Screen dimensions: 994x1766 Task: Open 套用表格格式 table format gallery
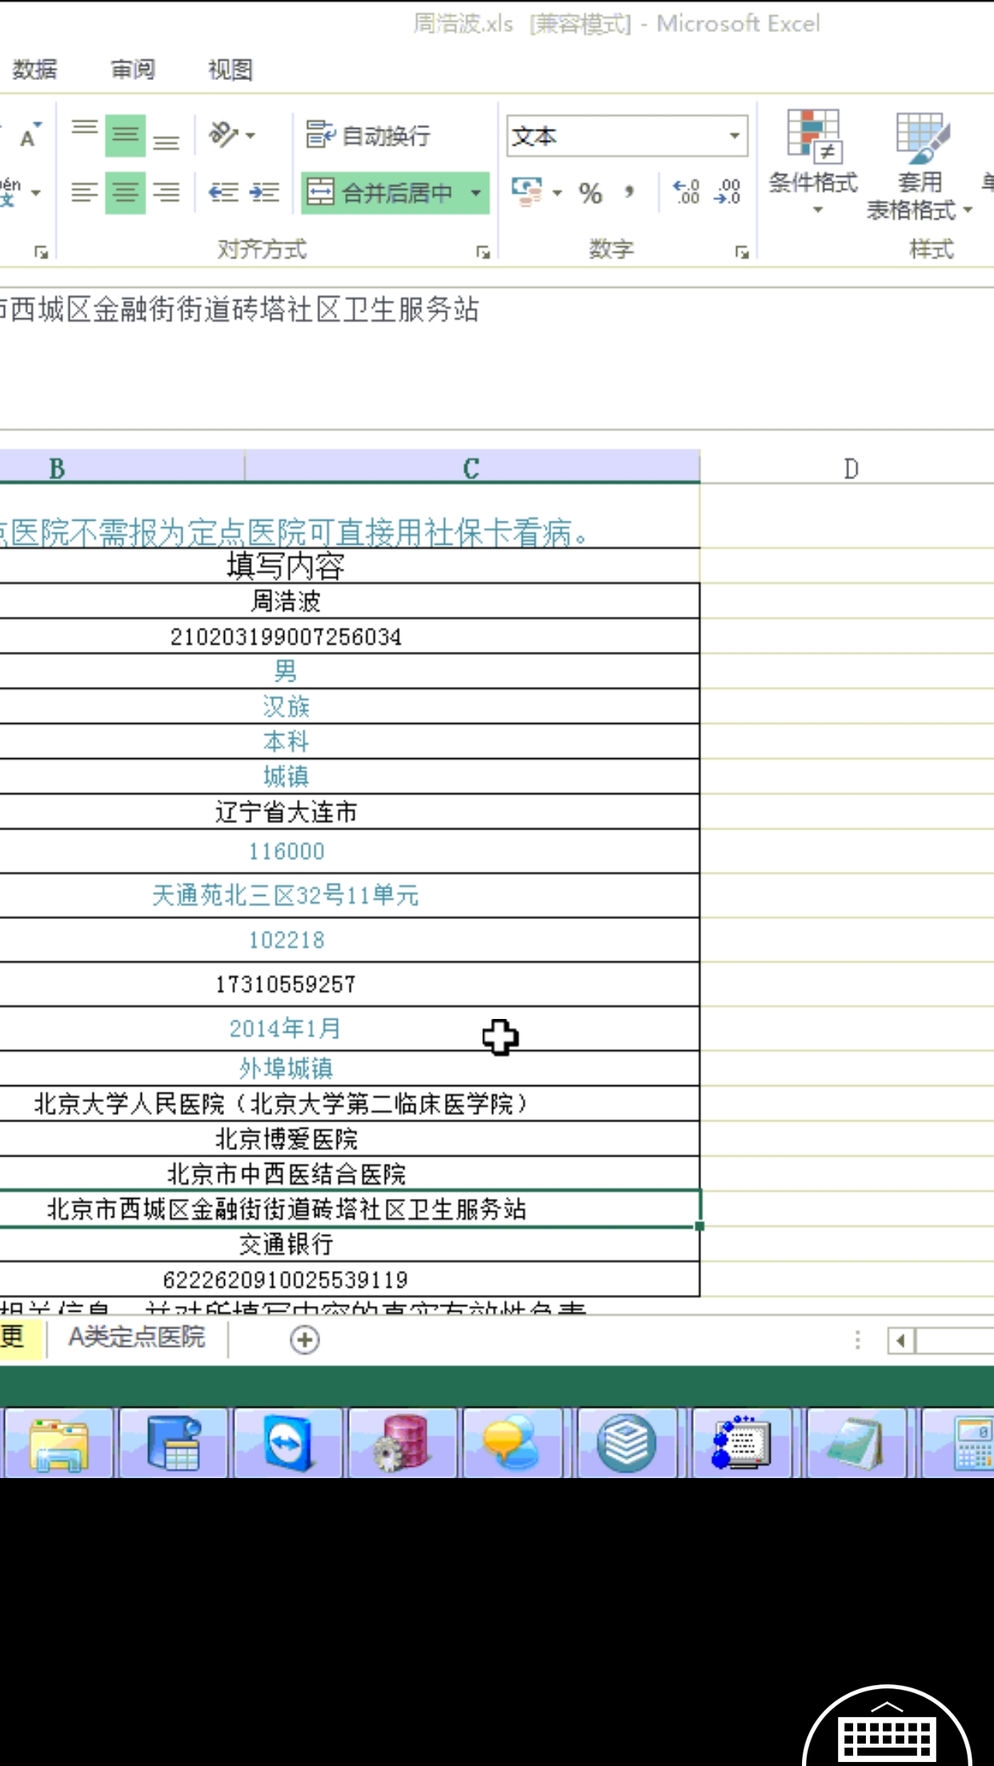pos(920,165)
